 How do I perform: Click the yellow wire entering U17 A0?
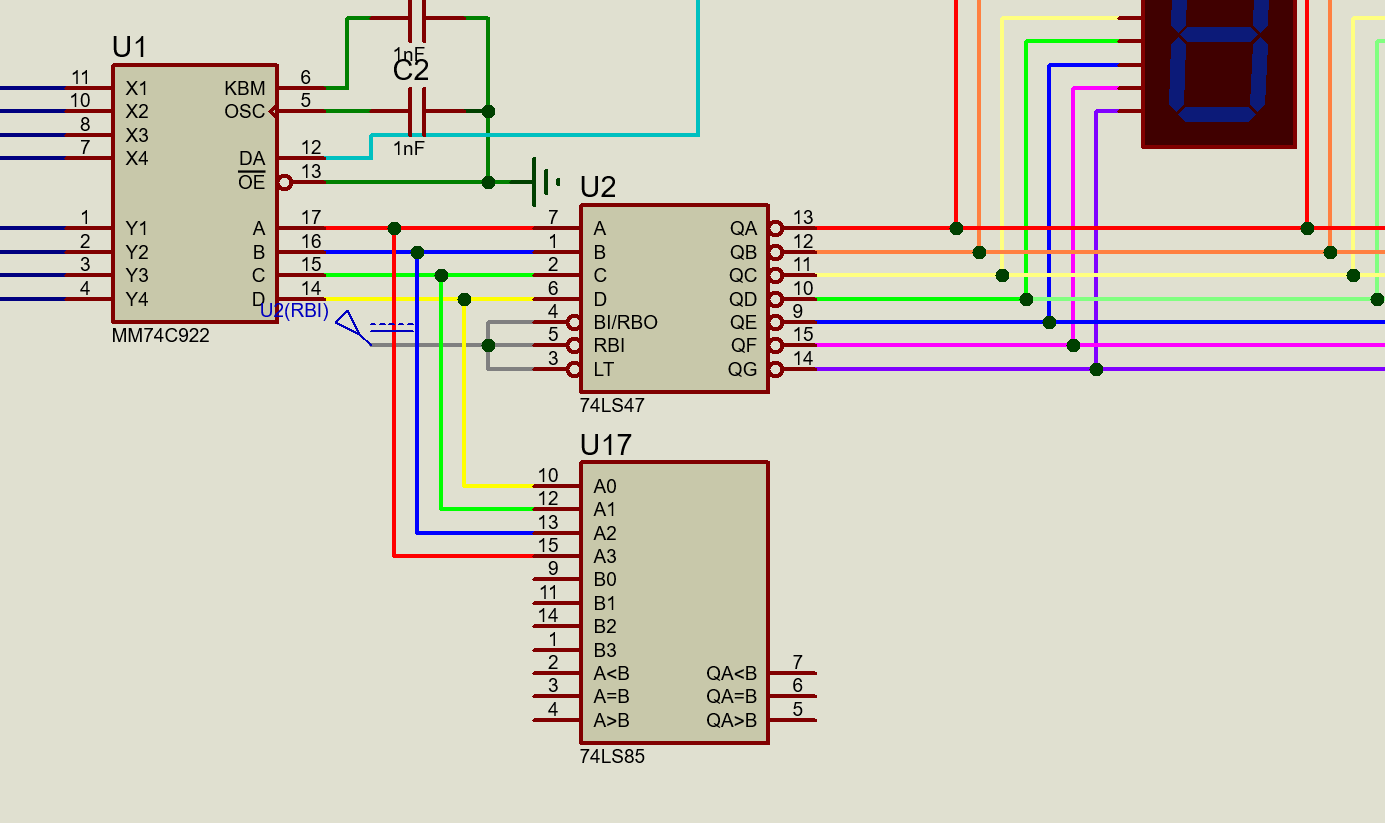[500, 485]
